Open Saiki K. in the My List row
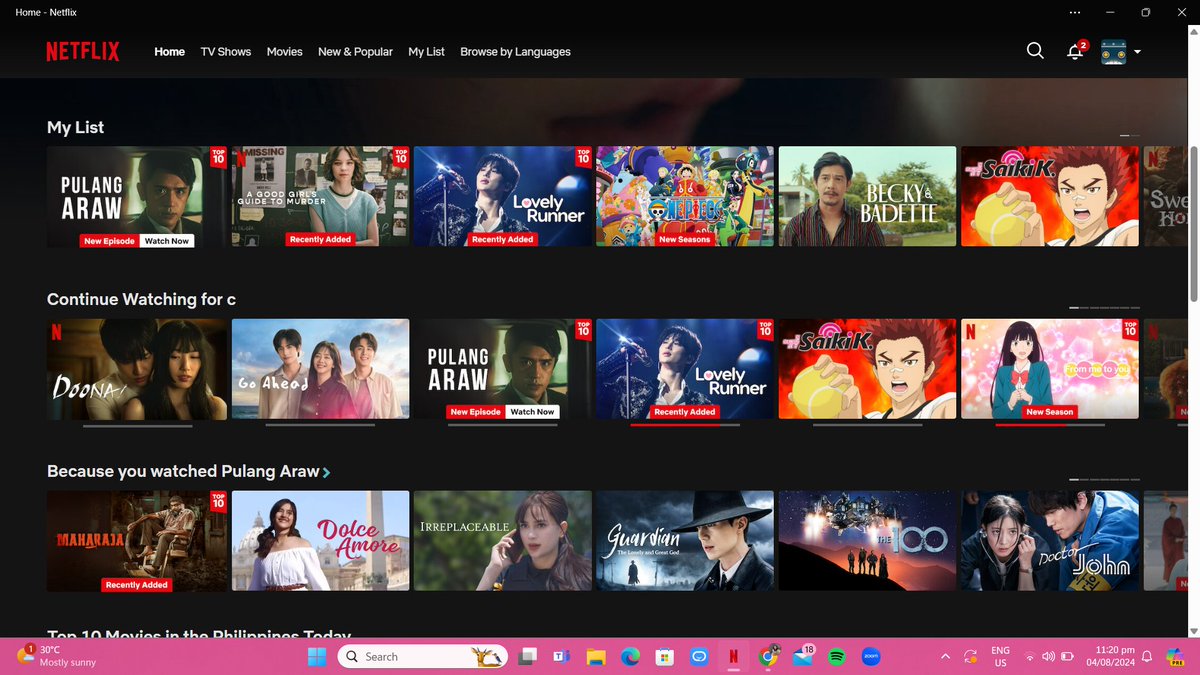The height and width of the screenshot is (675, 1200). (1050, 196)
